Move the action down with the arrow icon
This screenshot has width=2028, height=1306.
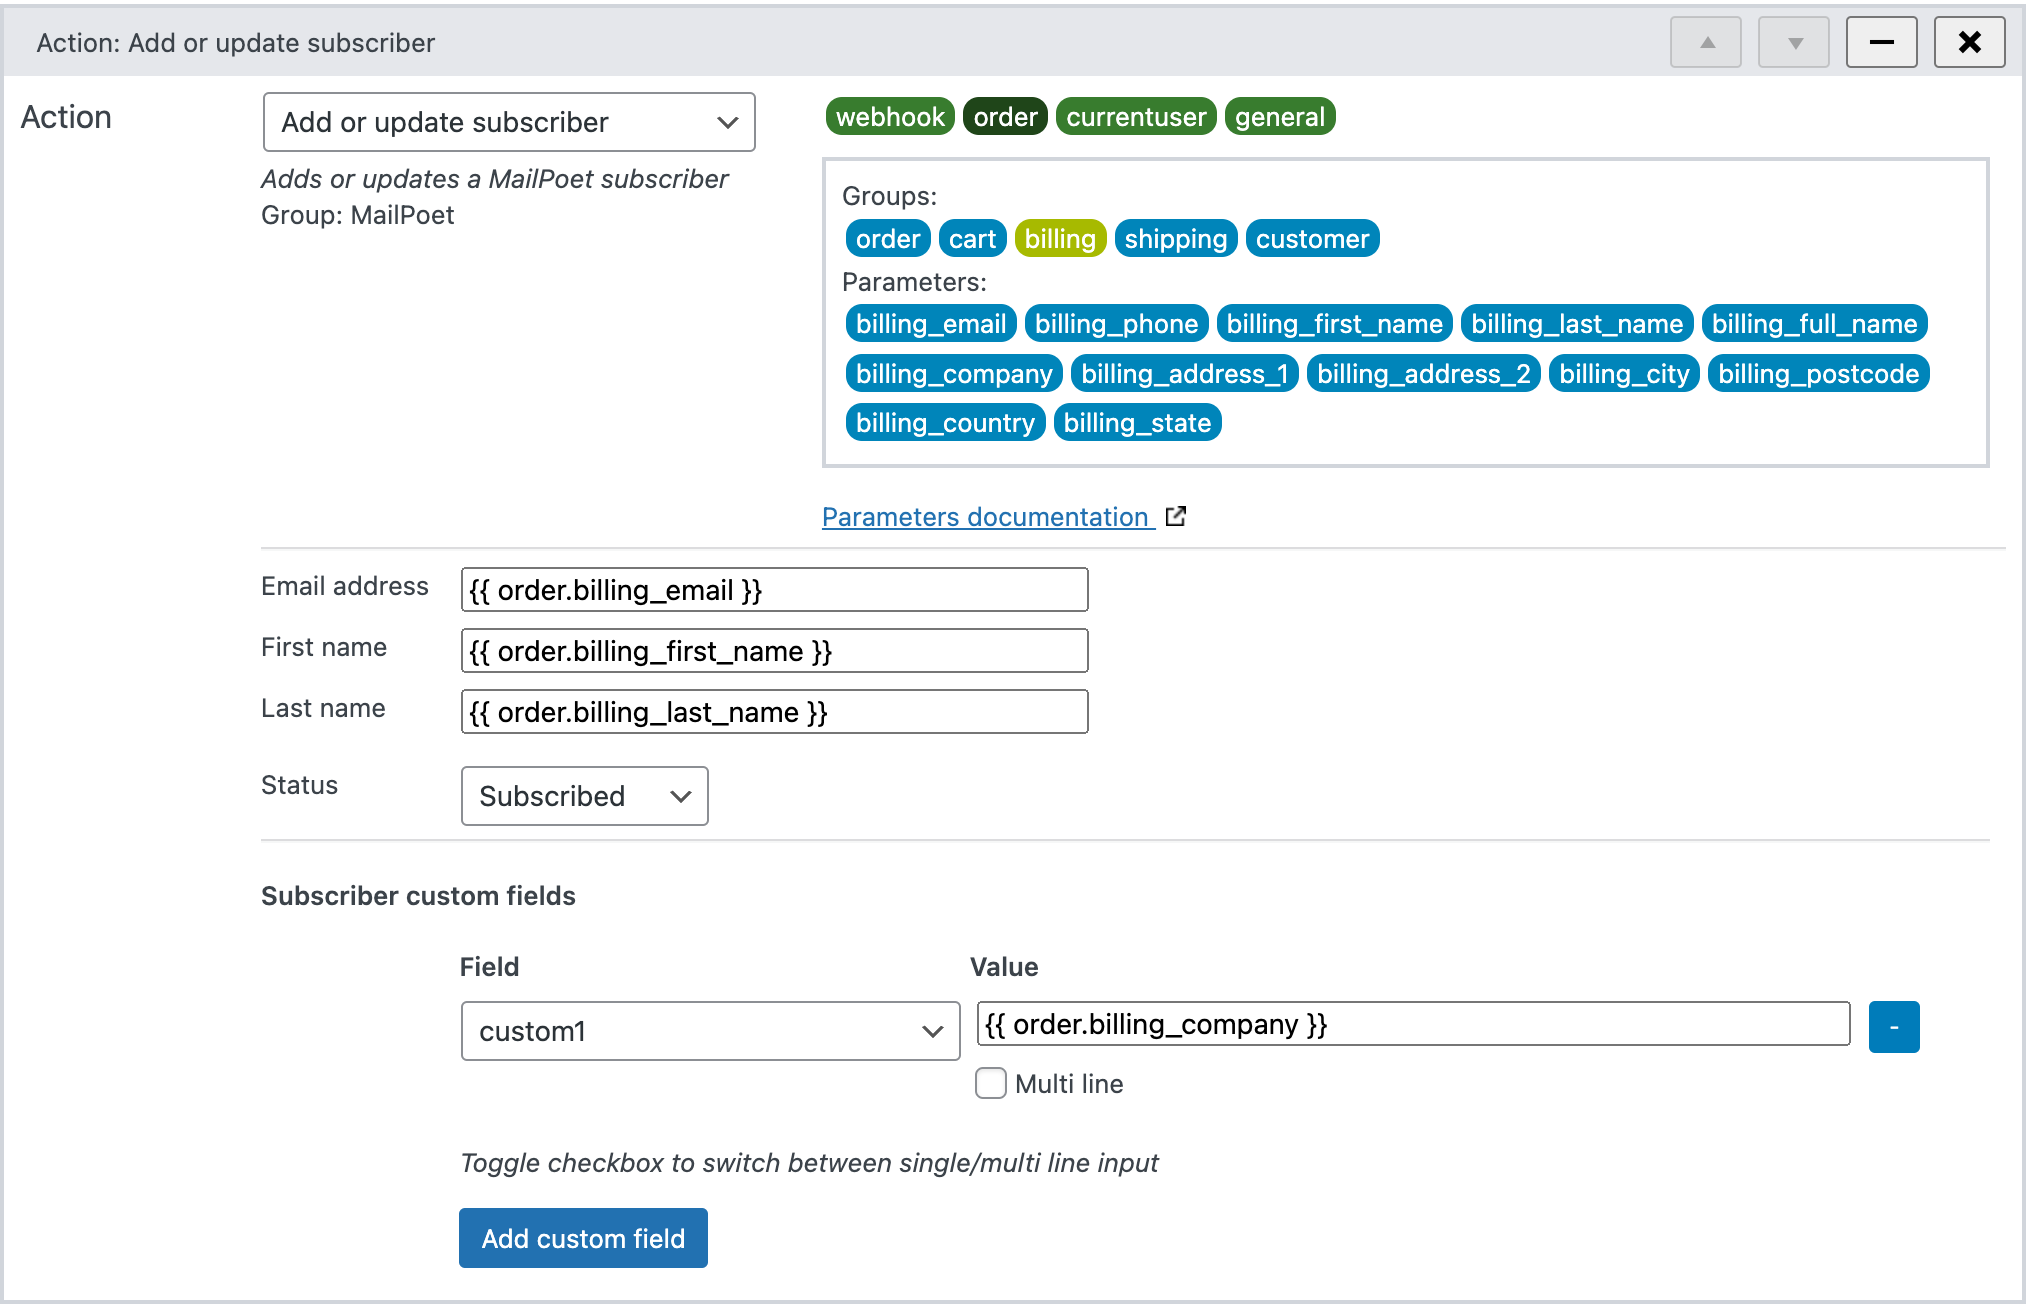[x=1793, y=42]
